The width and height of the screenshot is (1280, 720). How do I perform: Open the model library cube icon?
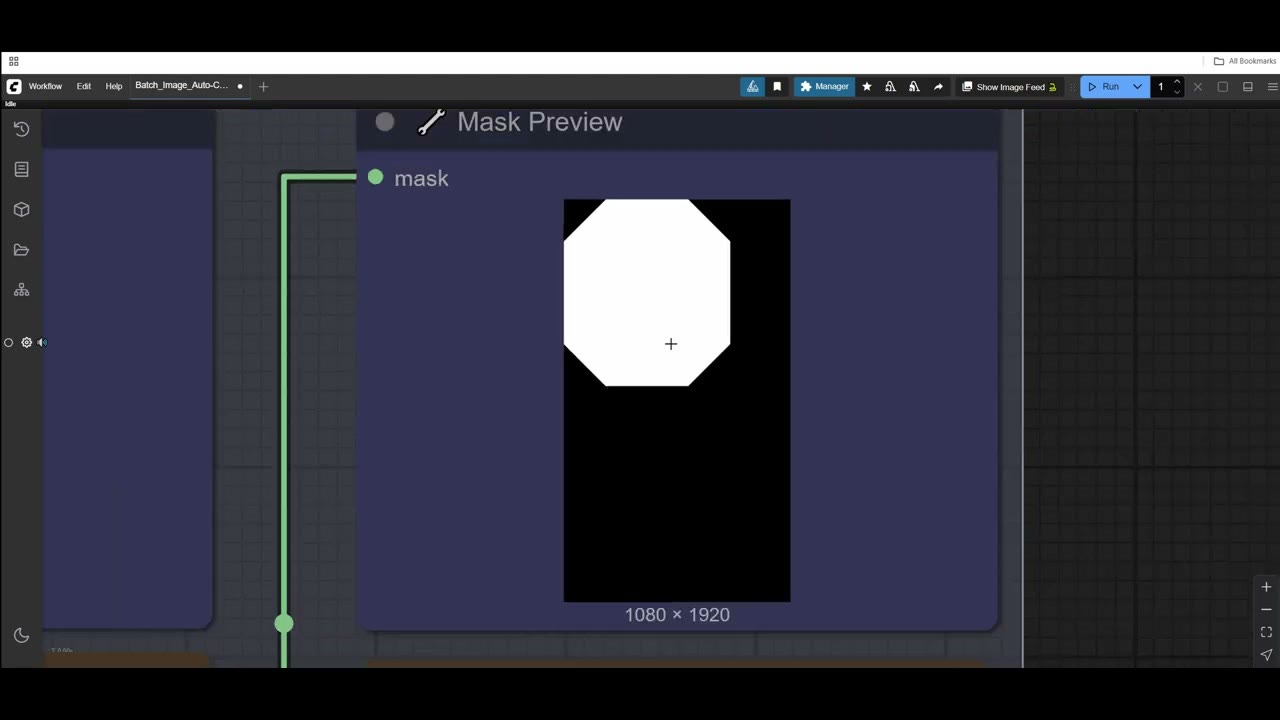(21, 209)
